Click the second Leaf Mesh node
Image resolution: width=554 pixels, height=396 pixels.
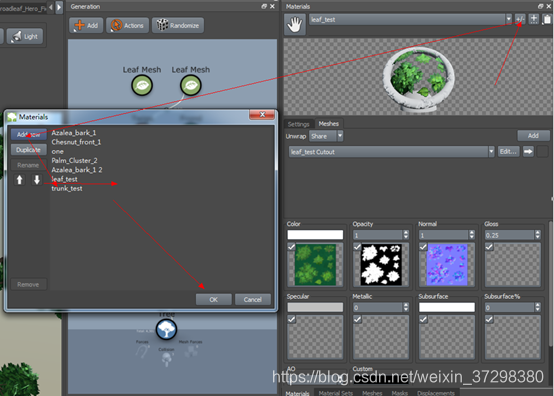191,85
